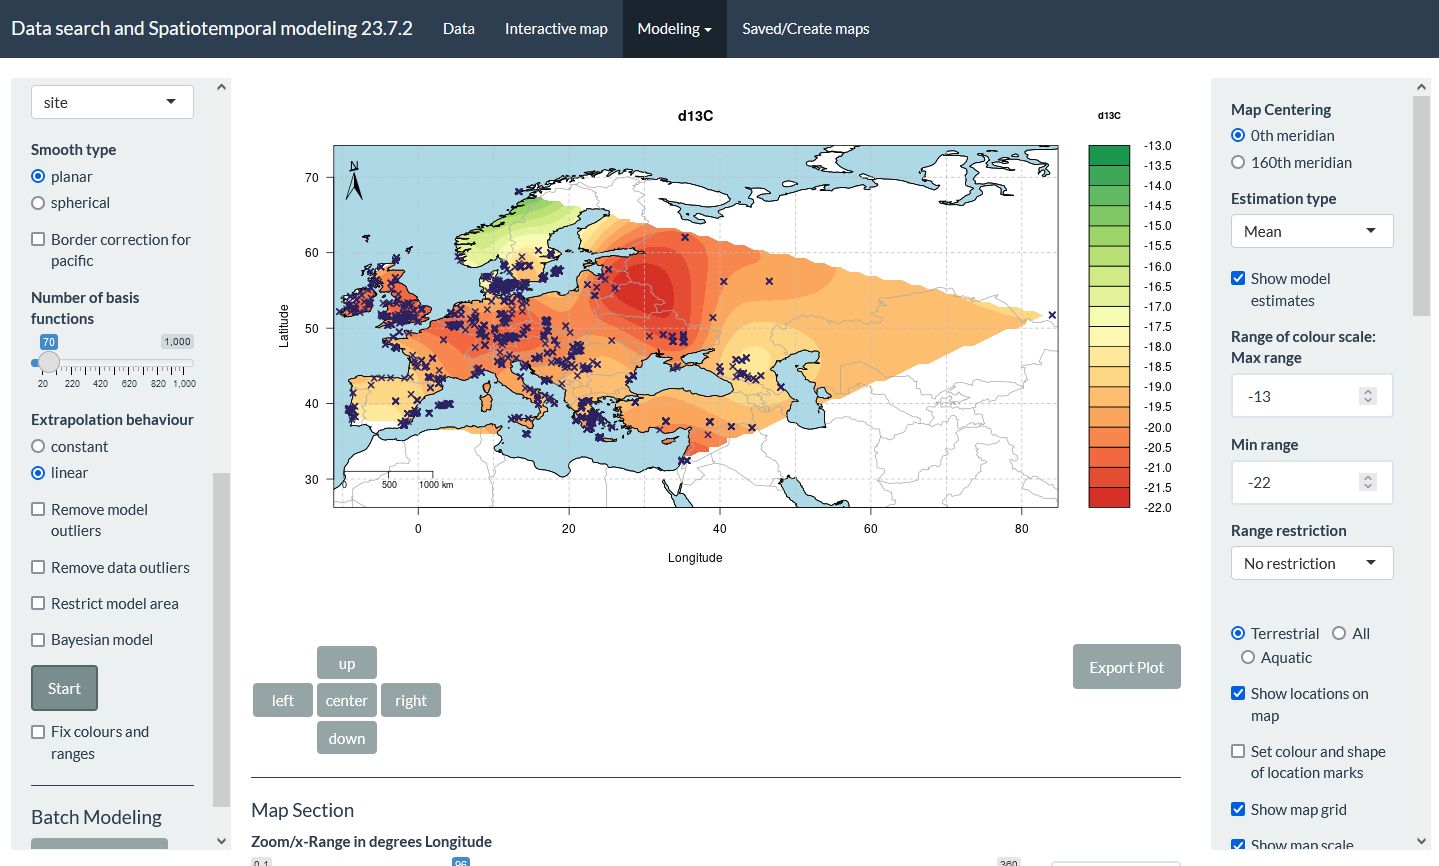Click the Max range input field
The width and height of the screenshot is (1439, 866).
click(x=1311, y=396)
